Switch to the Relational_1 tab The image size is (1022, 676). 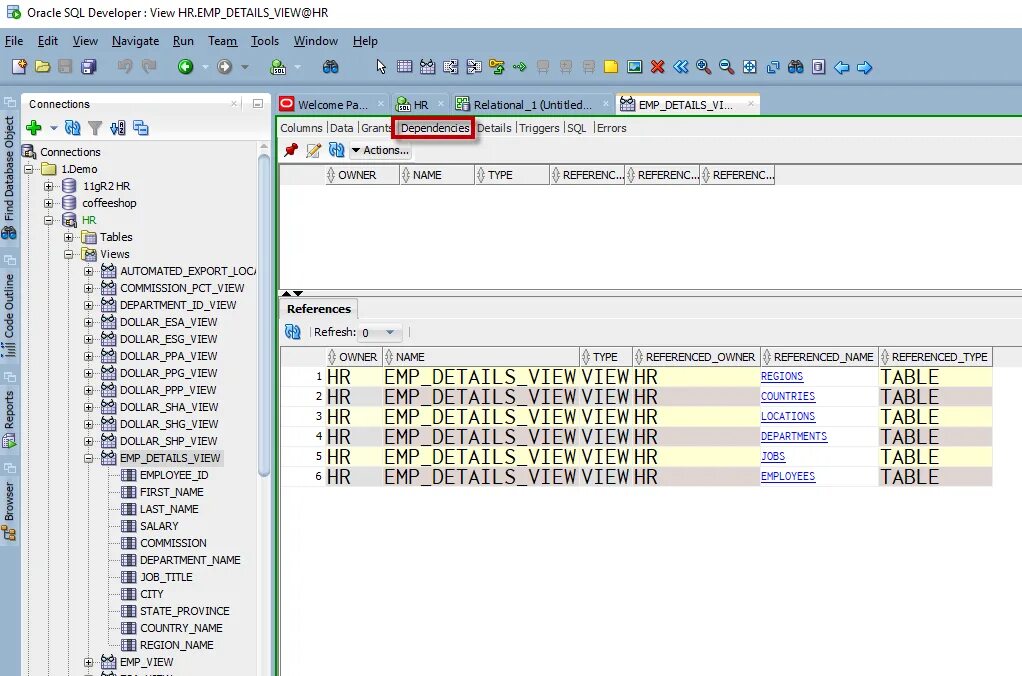click(x=533, y=104)
